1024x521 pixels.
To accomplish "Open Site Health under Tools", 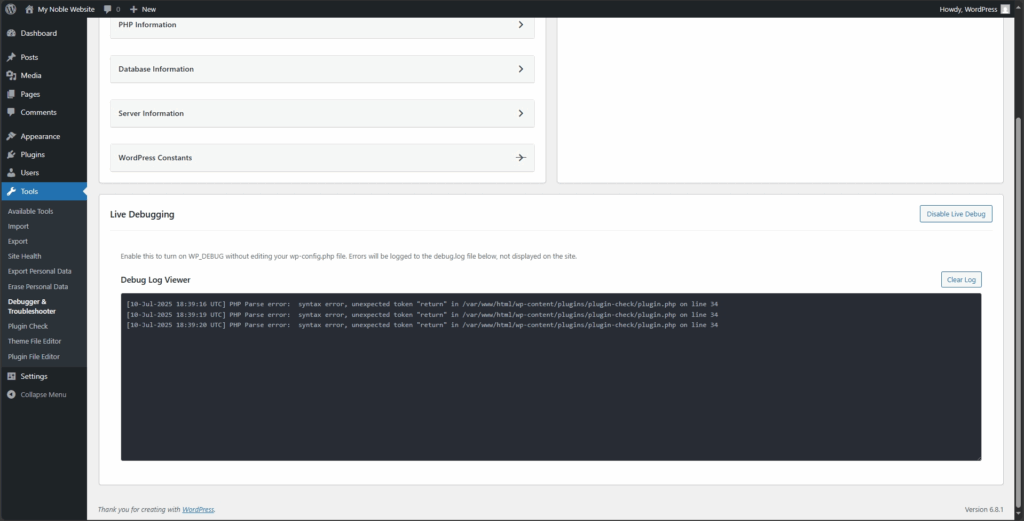I will [24, 256].
